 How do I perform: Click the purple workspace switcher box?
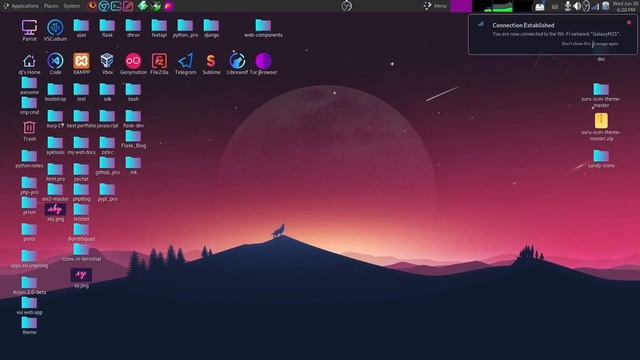[461, 6]
